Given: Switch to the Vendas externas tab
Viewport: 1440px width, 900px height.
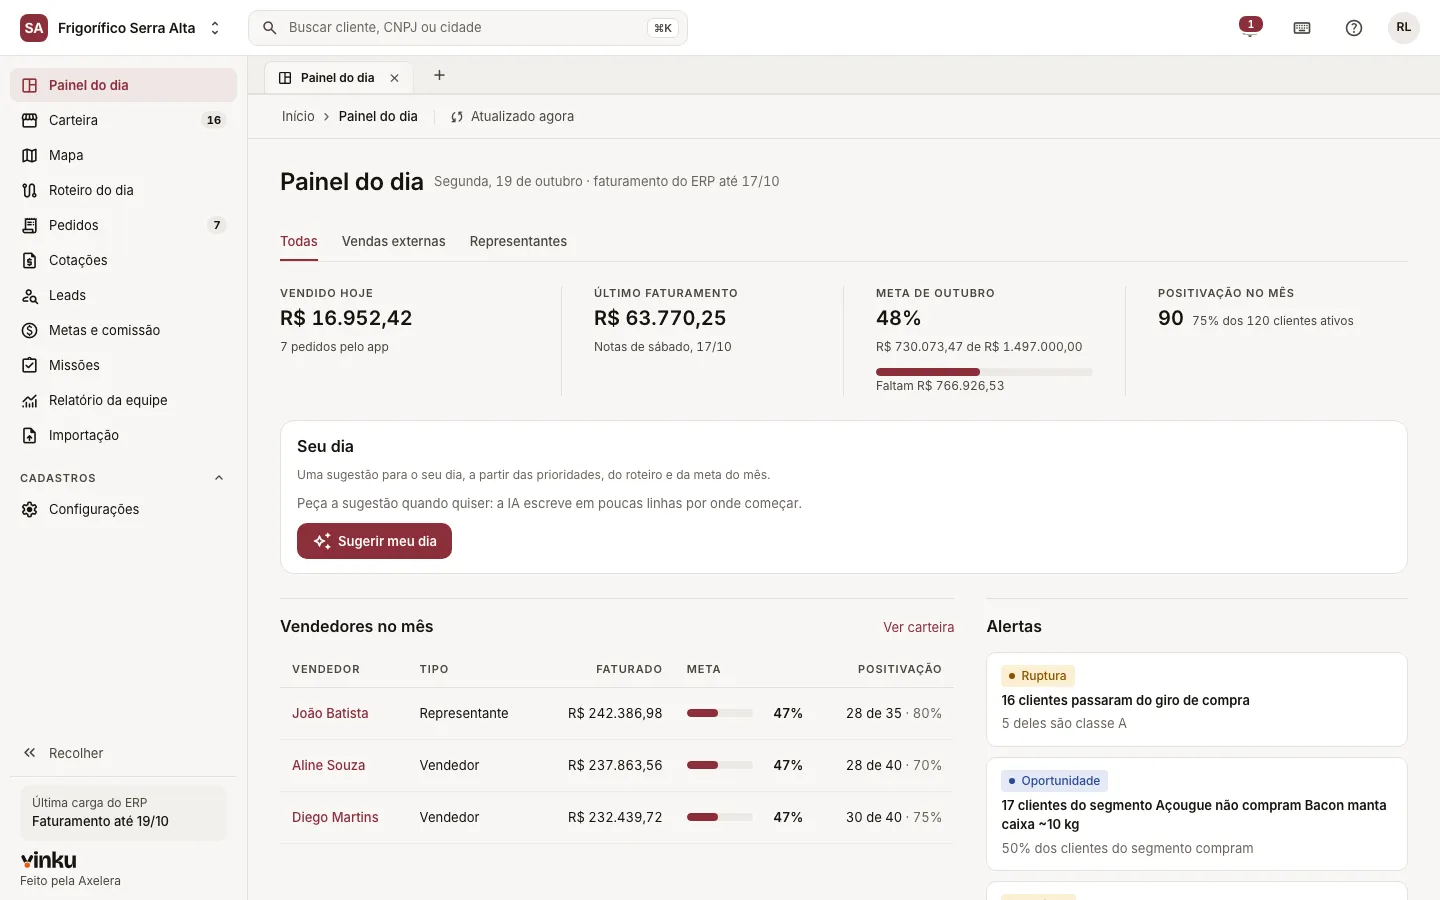Looking at the screenshot, I should [x=394, y=241].
